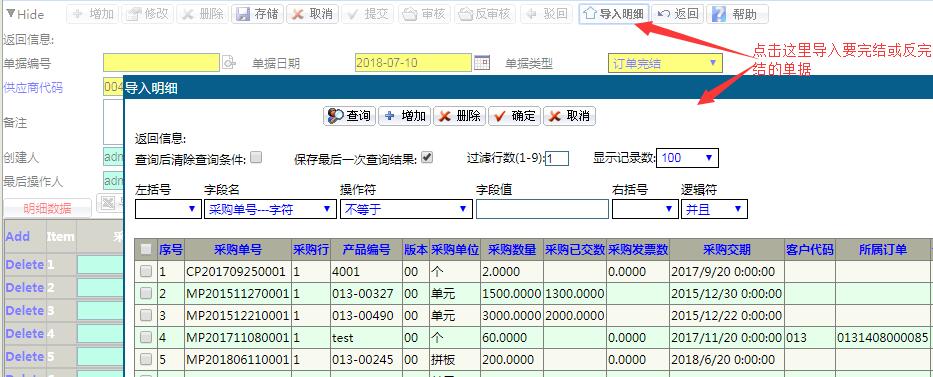Click Delete link for item 3
The width and height of the screenshot is (933, 377).
24,310
